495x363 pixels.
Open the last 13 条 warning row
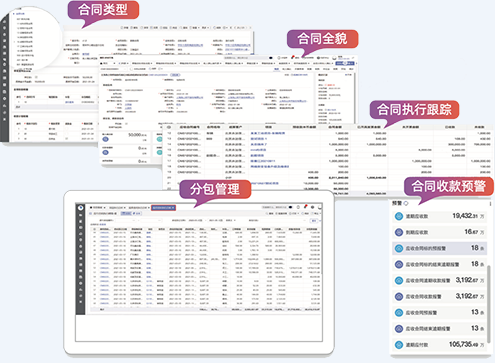tap(439, 329)
